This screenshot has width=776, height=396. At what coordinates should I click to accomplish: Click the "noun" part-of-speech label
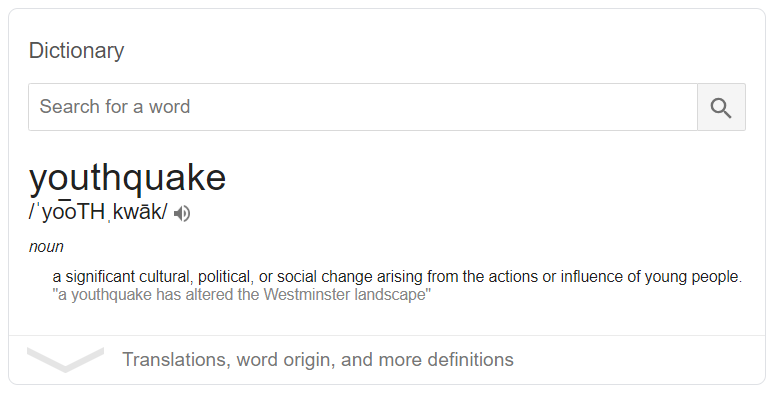46,247
